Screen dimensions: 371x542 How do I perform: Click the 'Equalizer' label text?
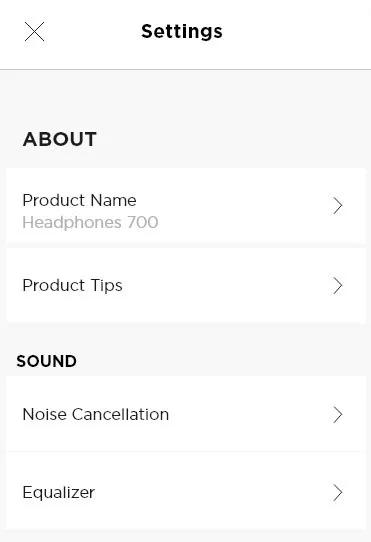(x=59, y=493)
